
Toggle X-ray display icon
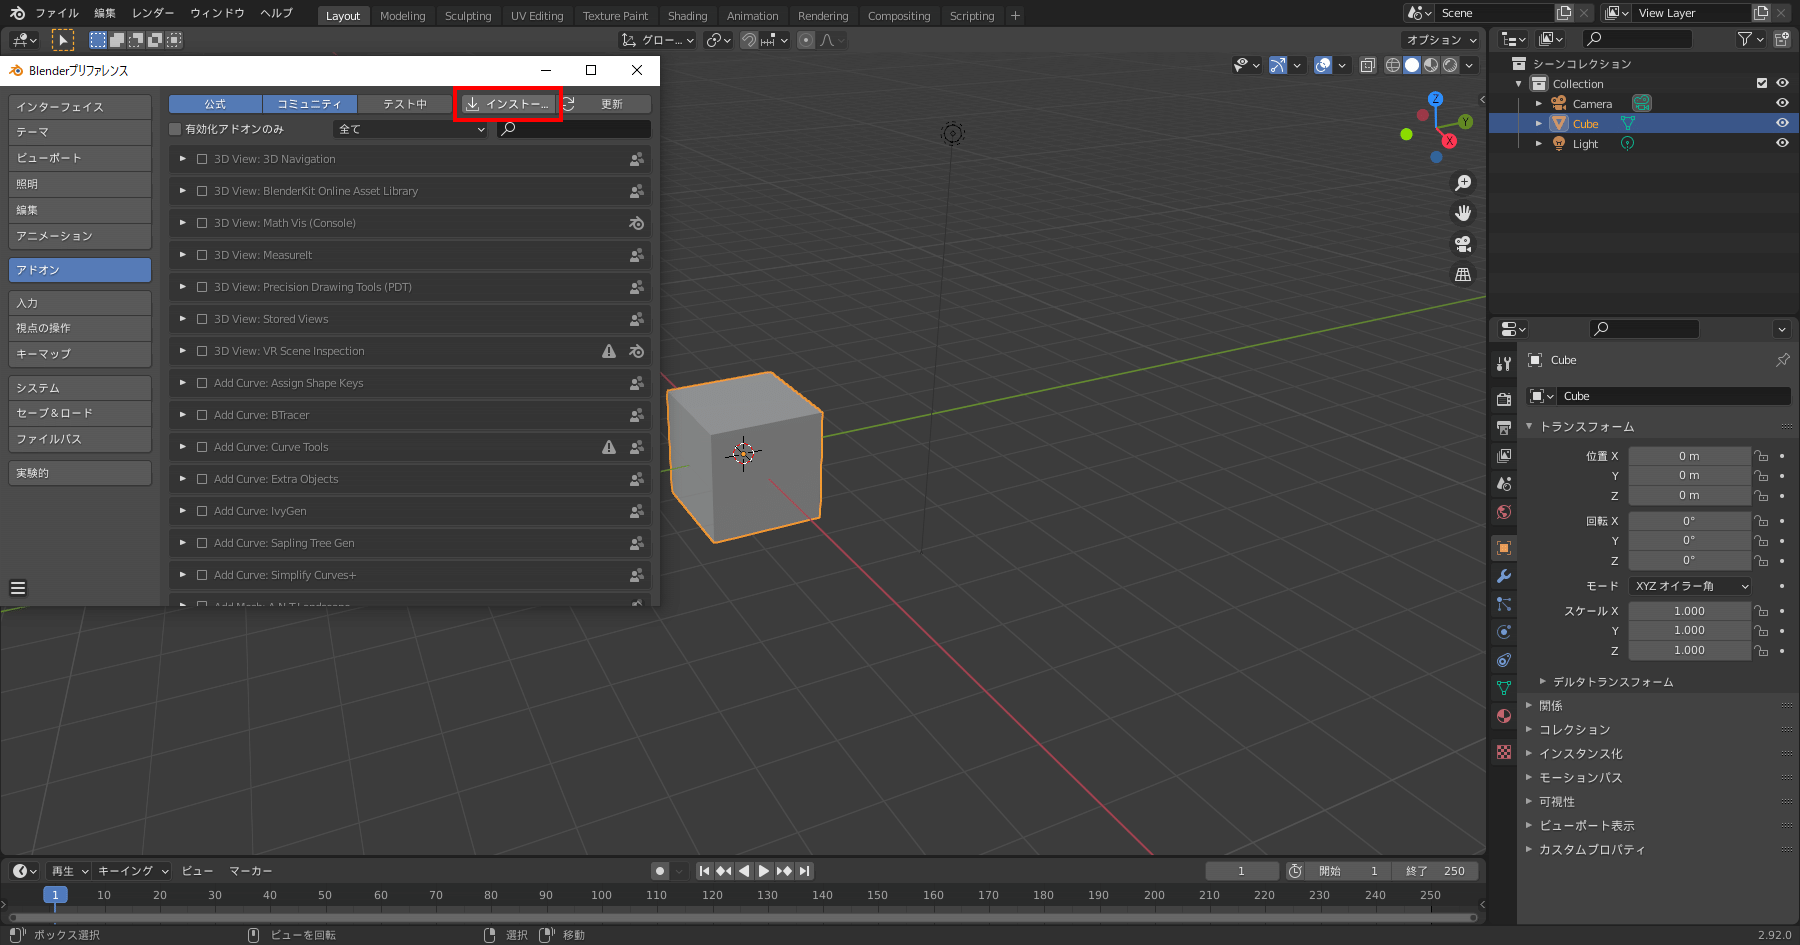coord(1367,65)
